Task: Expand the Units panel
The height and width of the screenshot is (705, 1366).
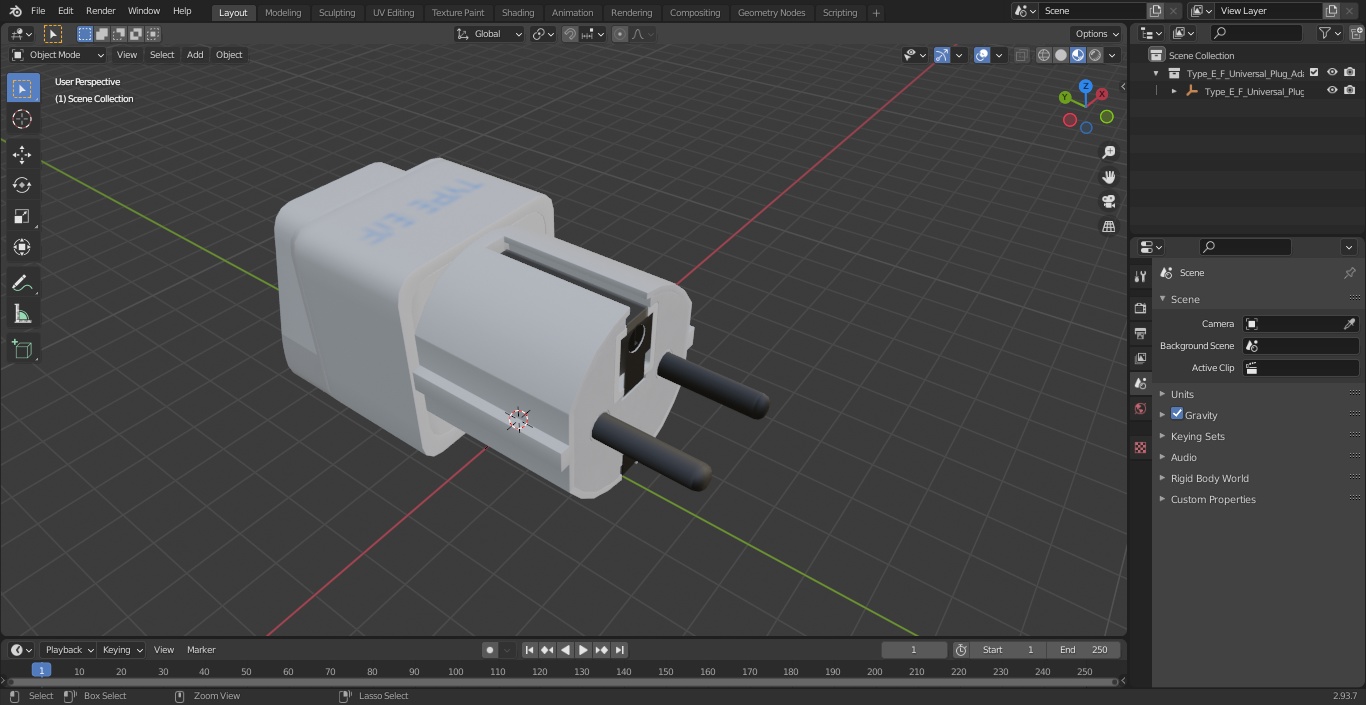Action: (x=1182, y=394)
